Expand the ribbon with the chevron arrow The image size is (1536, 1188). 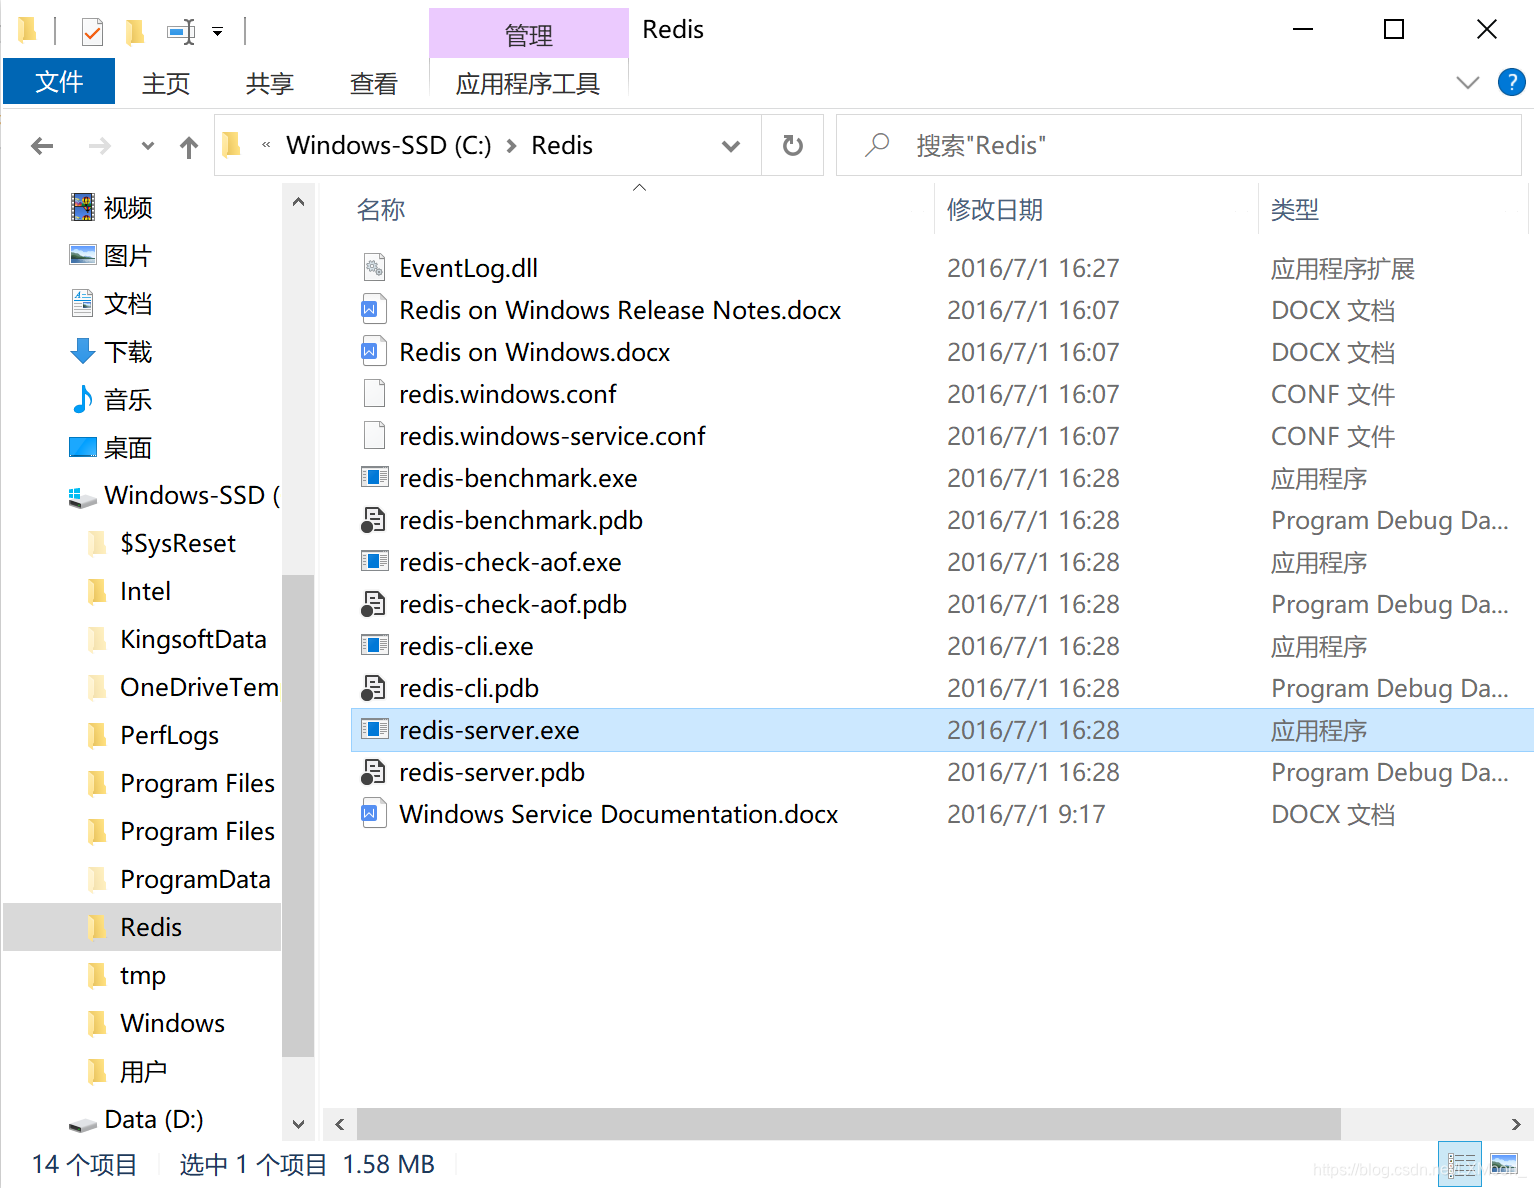(x=1467, y=82)
